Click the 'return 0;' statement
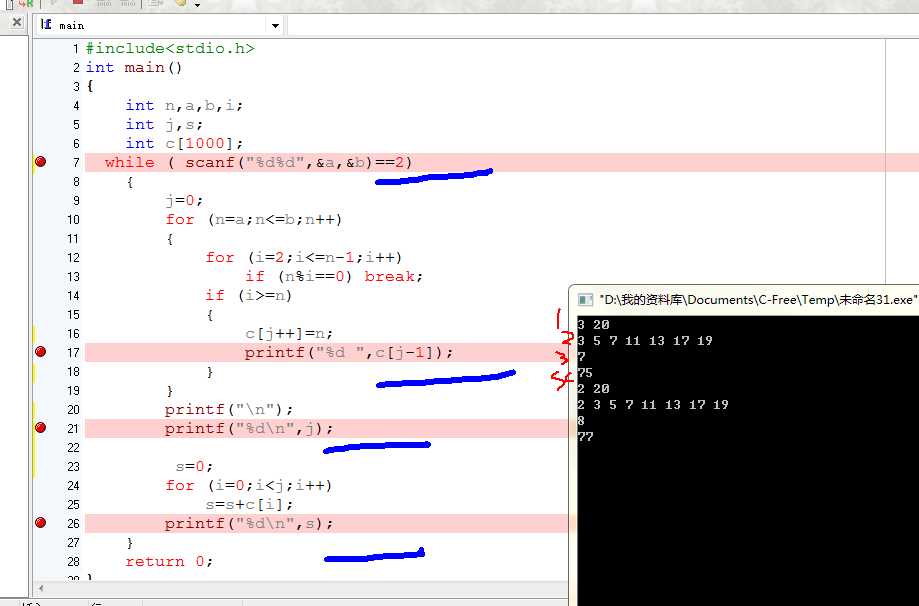The height and width of the screenshot is (606, 919). (169, 561)
